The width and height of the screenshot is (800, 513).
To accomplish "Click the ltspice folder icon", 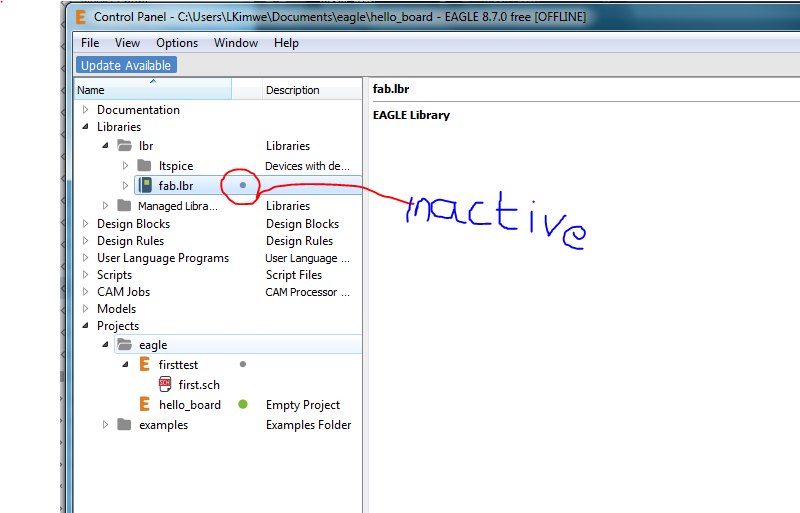I will point(144,165).
